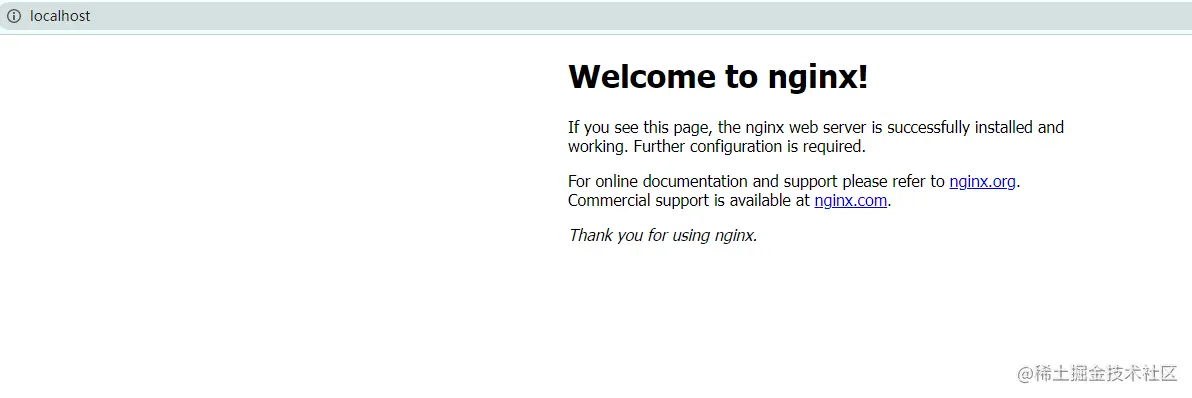Screen dimensions: 1192x398
Task: Click the text "If you see this page"
Action: click(640, 128)
